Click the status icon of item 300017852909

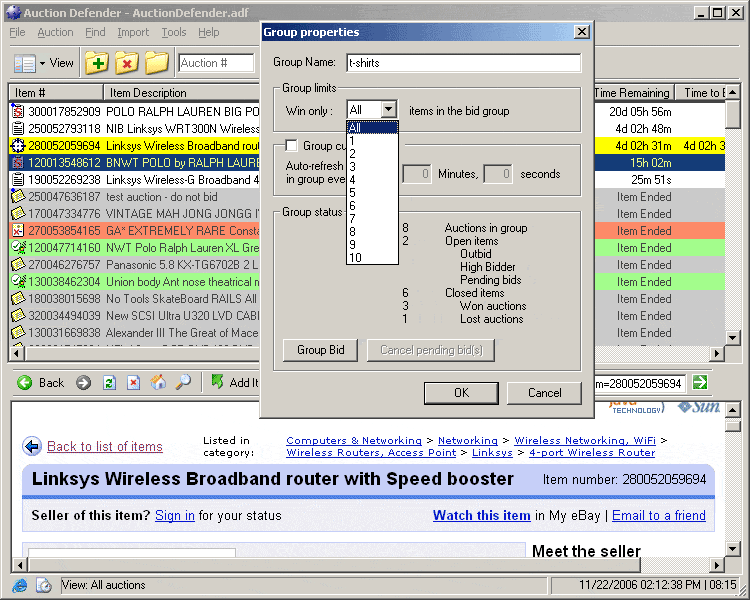click(x=18, y=111)
